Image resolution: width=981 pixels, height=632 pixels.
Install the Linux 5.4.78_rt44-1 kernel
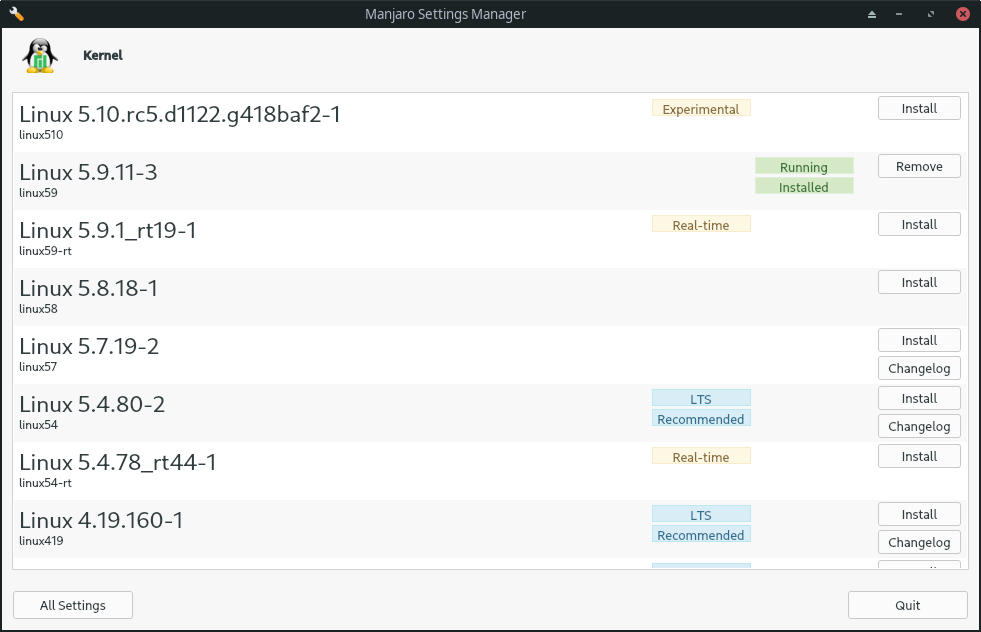click(x=919, y=457)
